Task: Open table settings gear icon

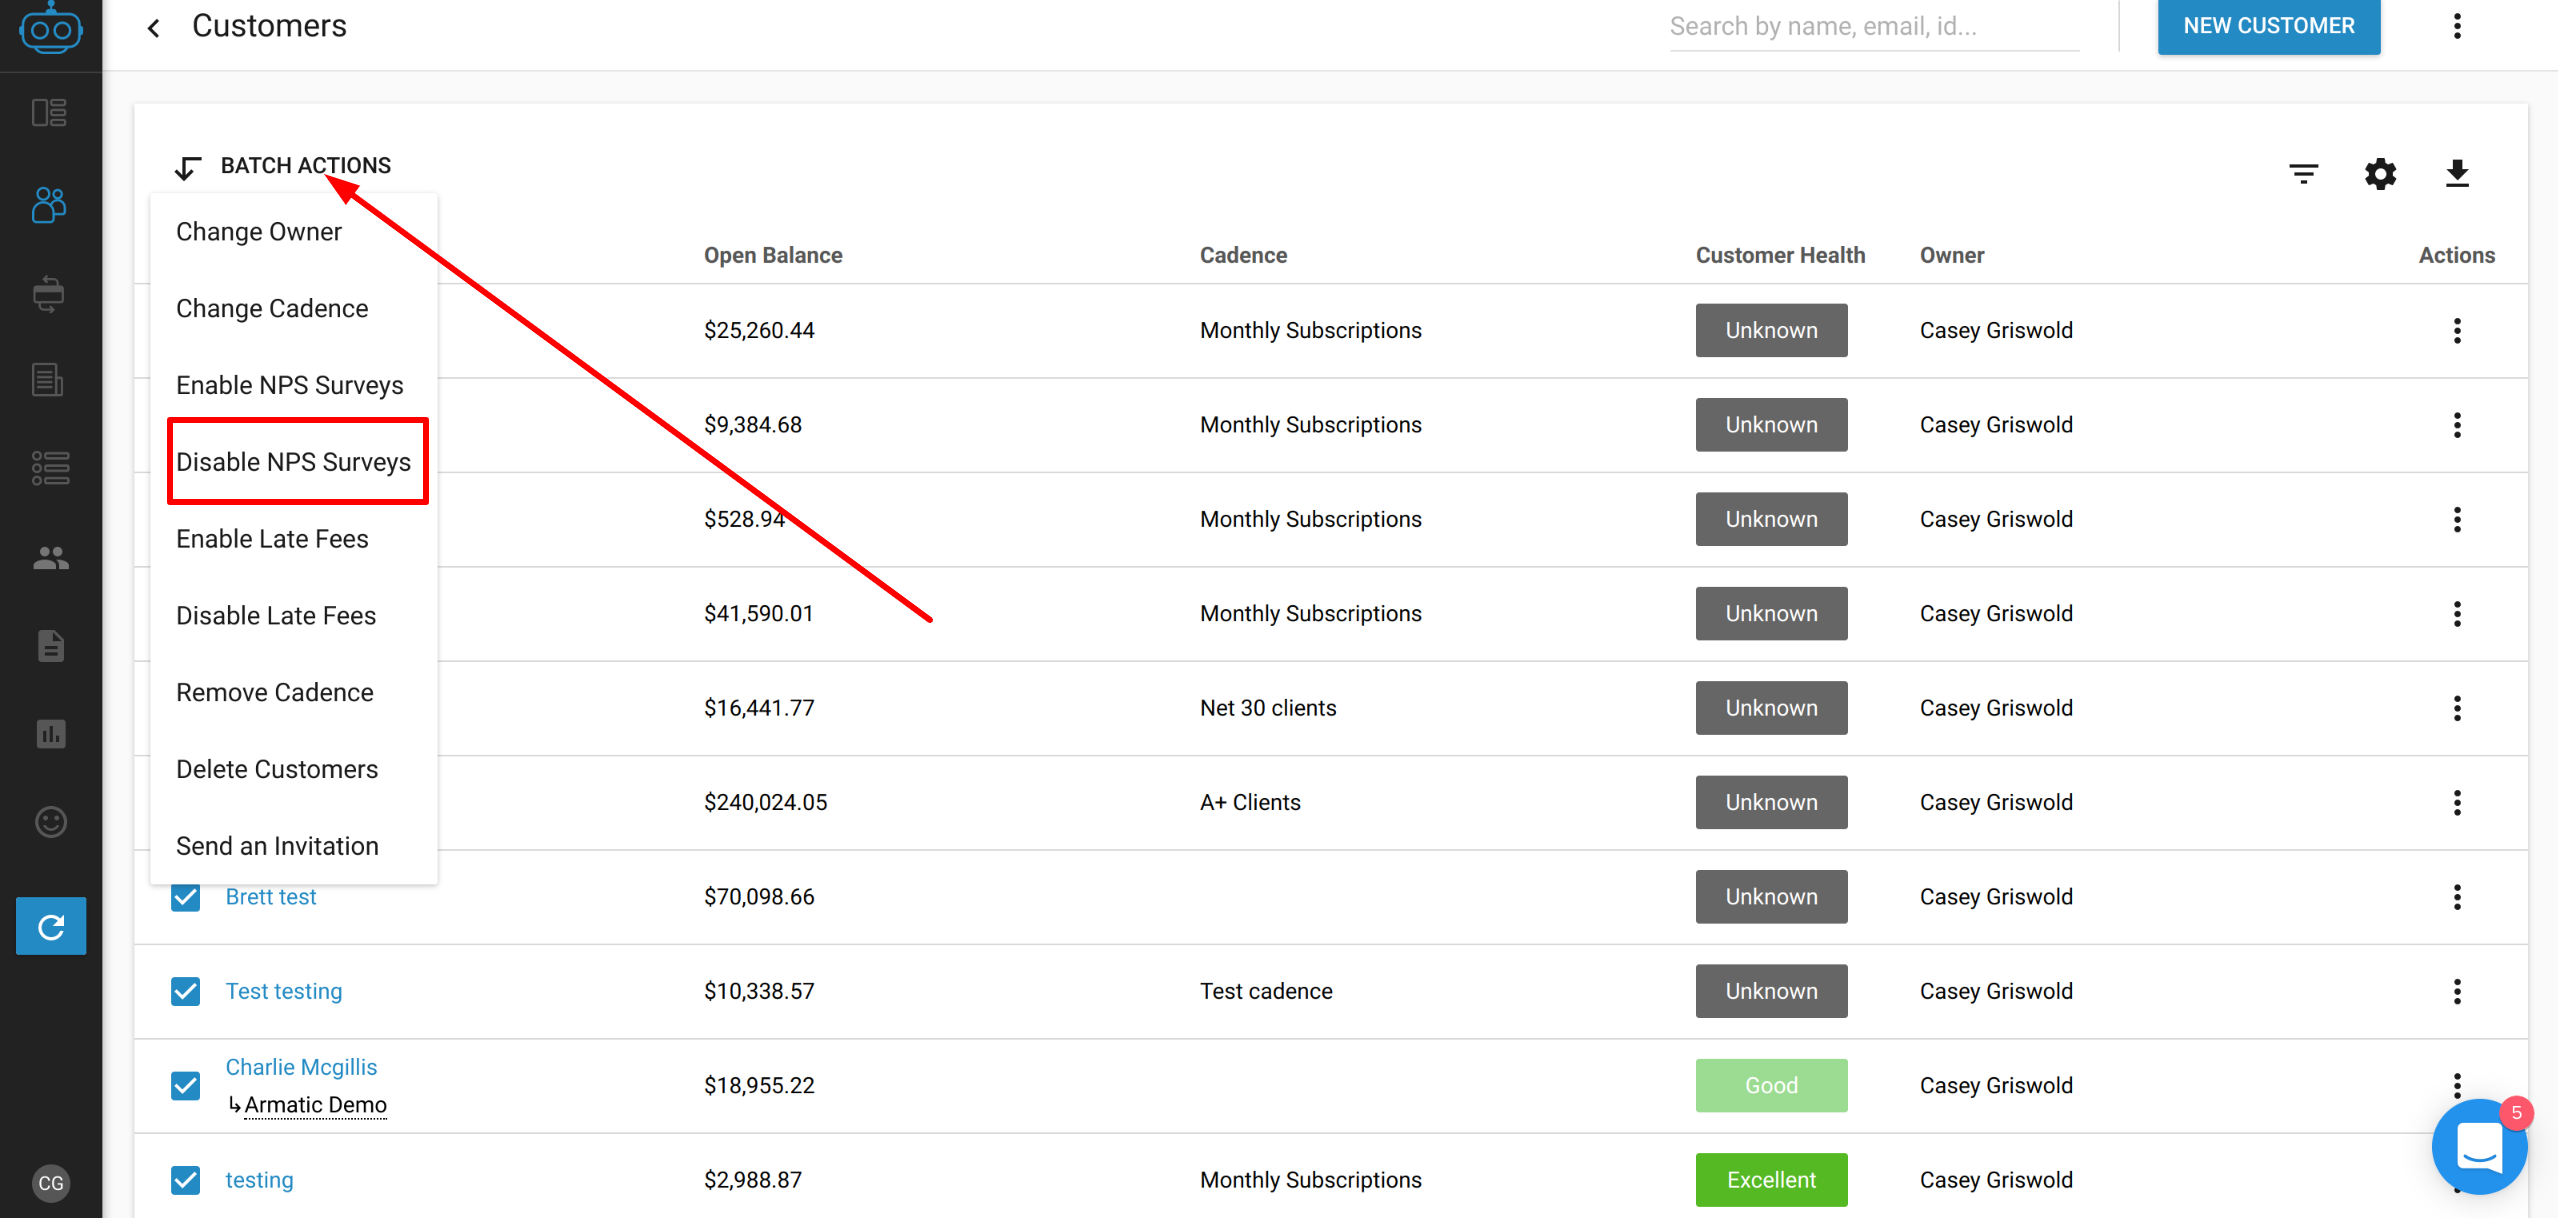Action: [2380, 174]
